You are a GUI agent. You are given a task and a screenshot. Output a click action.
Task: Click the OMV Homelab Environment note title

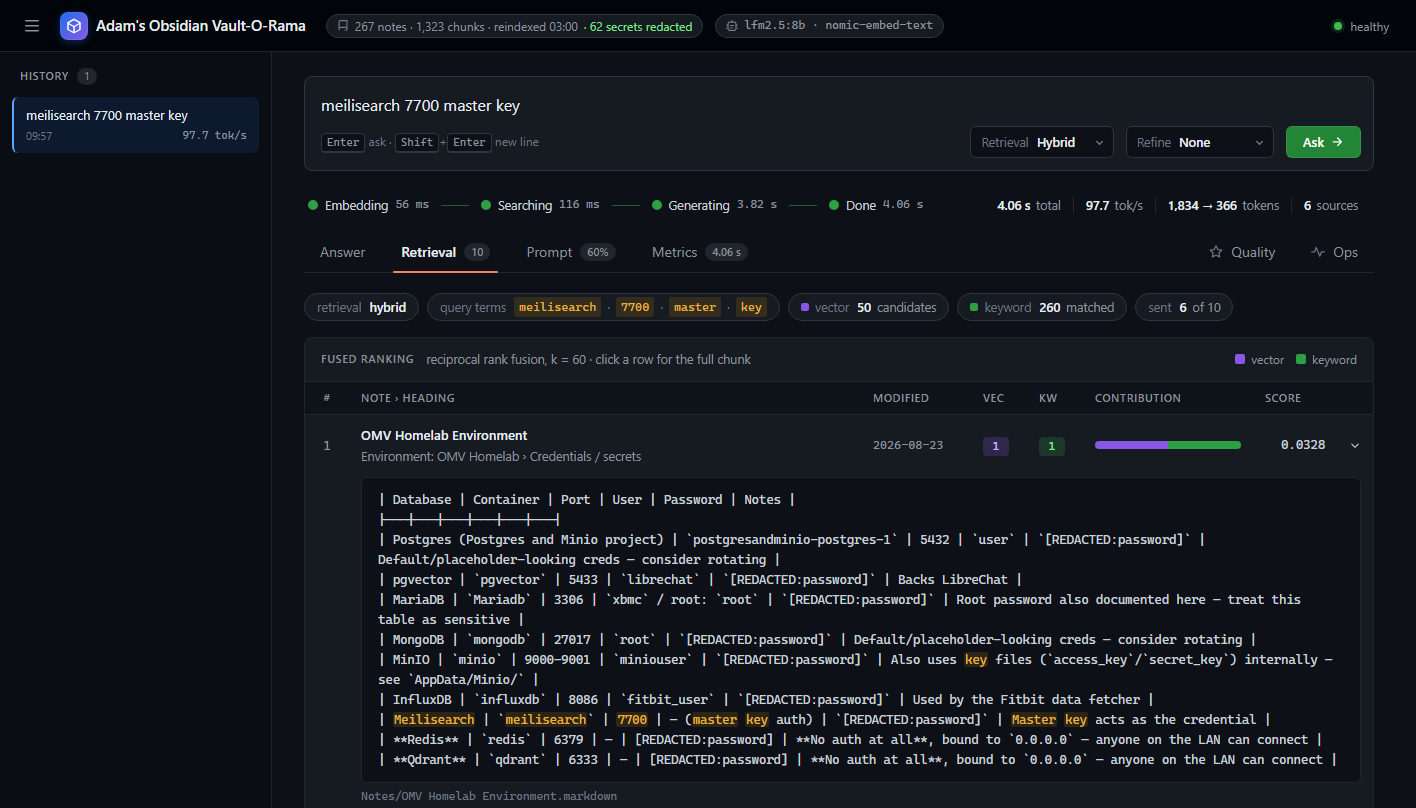coord(444,436)
